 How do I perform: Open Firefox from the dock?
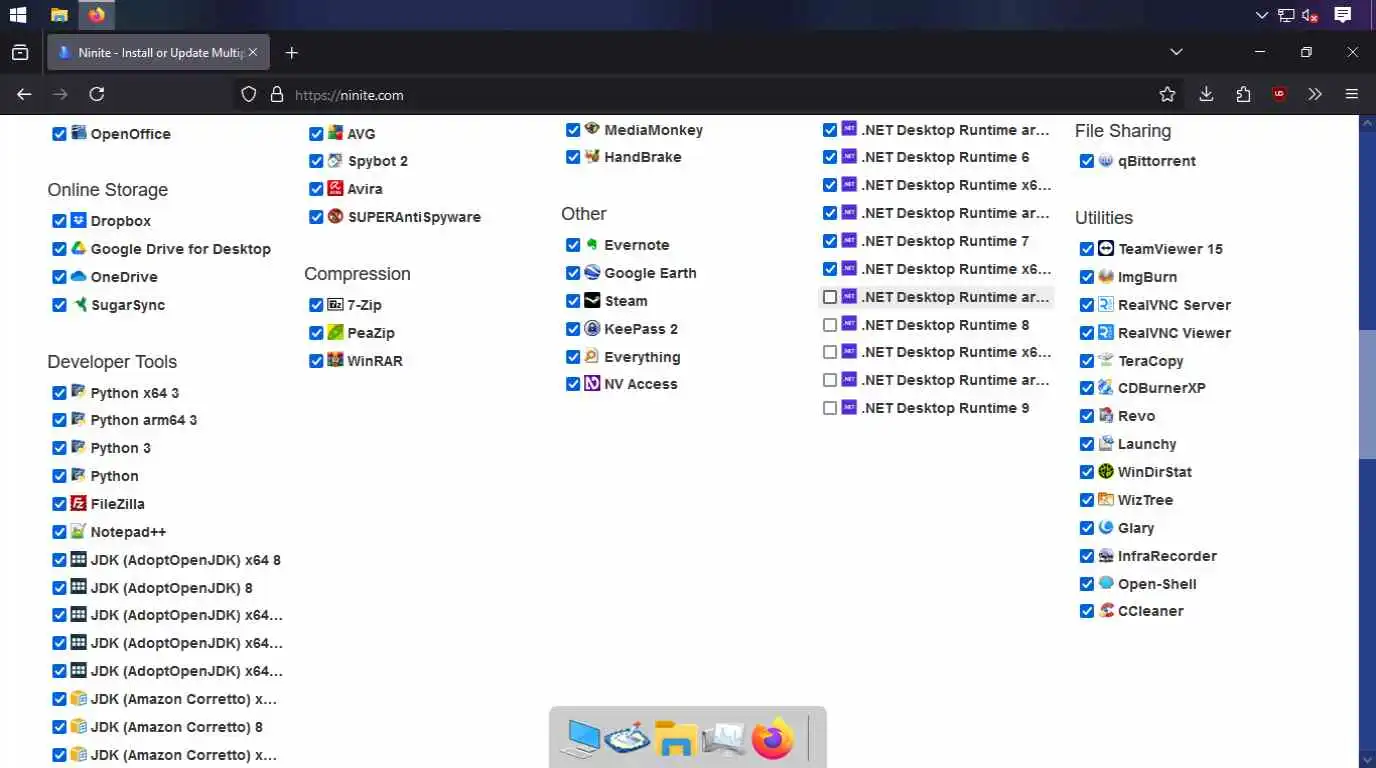(x=772, y=739)
